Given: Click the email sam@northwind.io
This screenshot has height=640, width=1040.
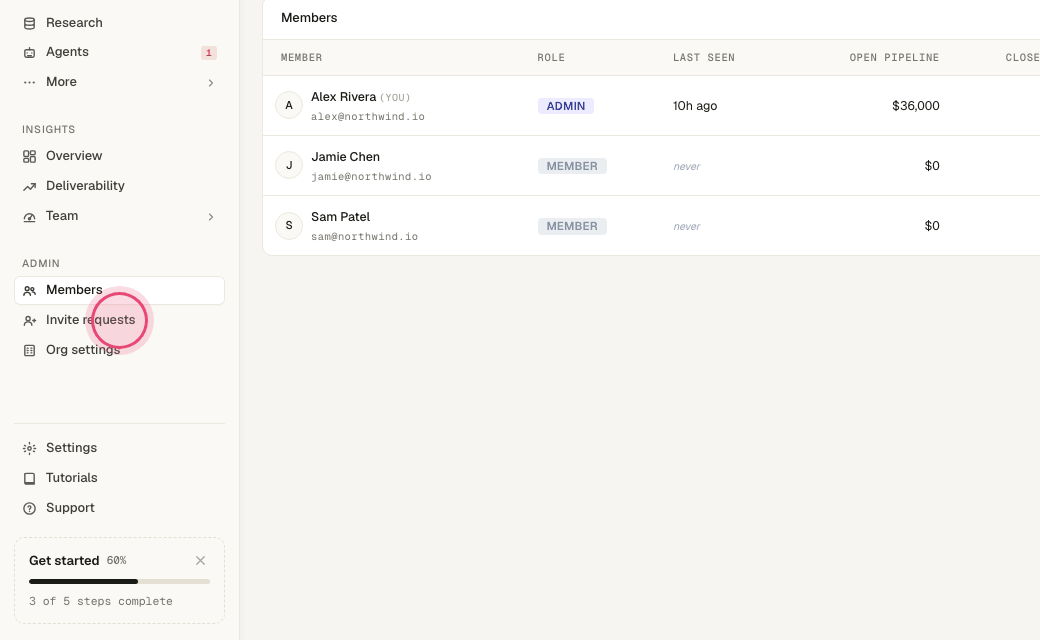Looking at the screenshot, I should click(x=365, y=237).
